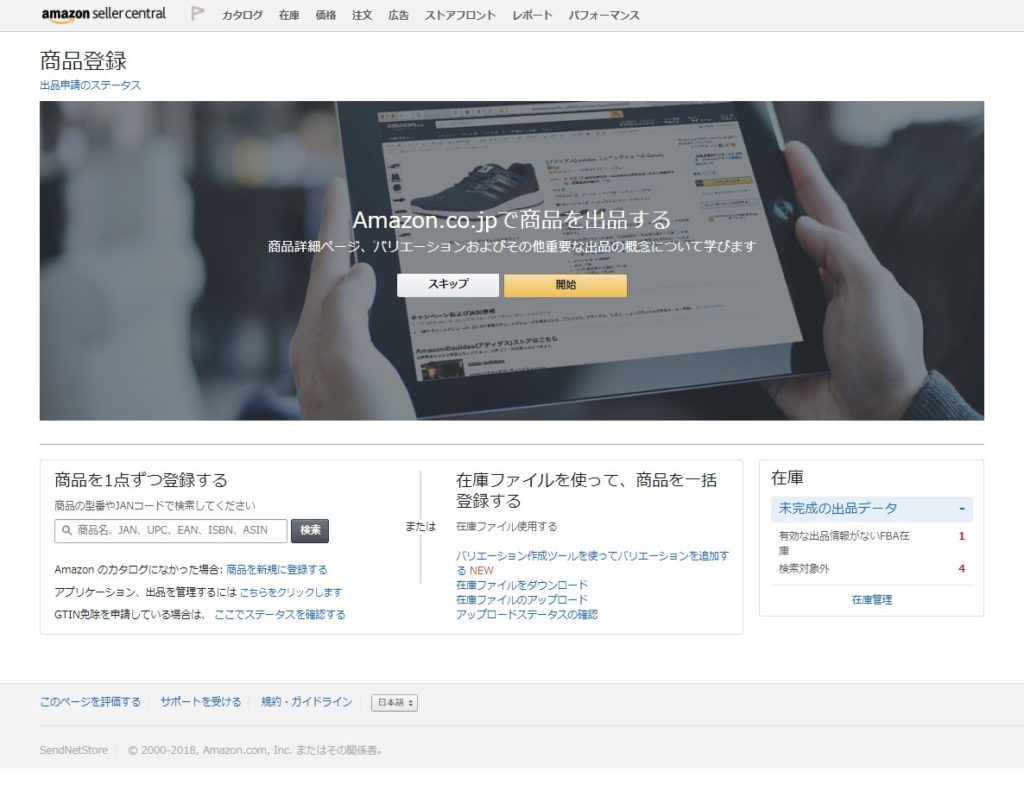Open the ここでステータスを確認する link
This screenshot has height=785, width=1024.
point(280,615)
